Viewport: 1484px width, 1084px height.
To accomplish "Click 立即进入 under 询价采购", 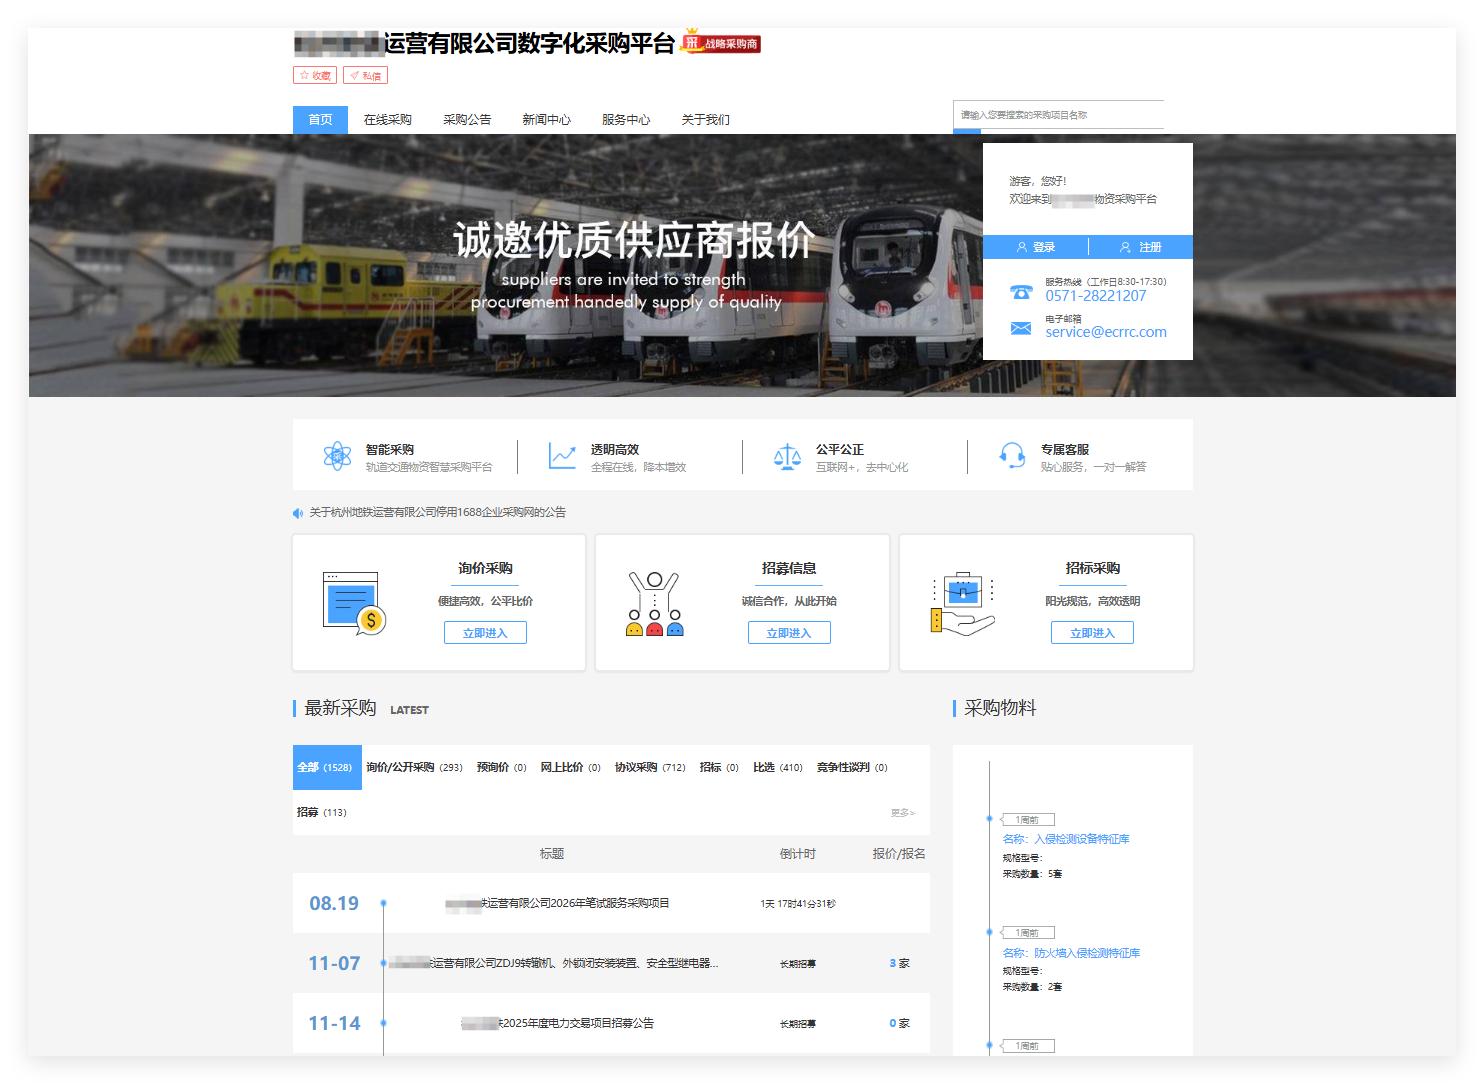I will point(485,633).
